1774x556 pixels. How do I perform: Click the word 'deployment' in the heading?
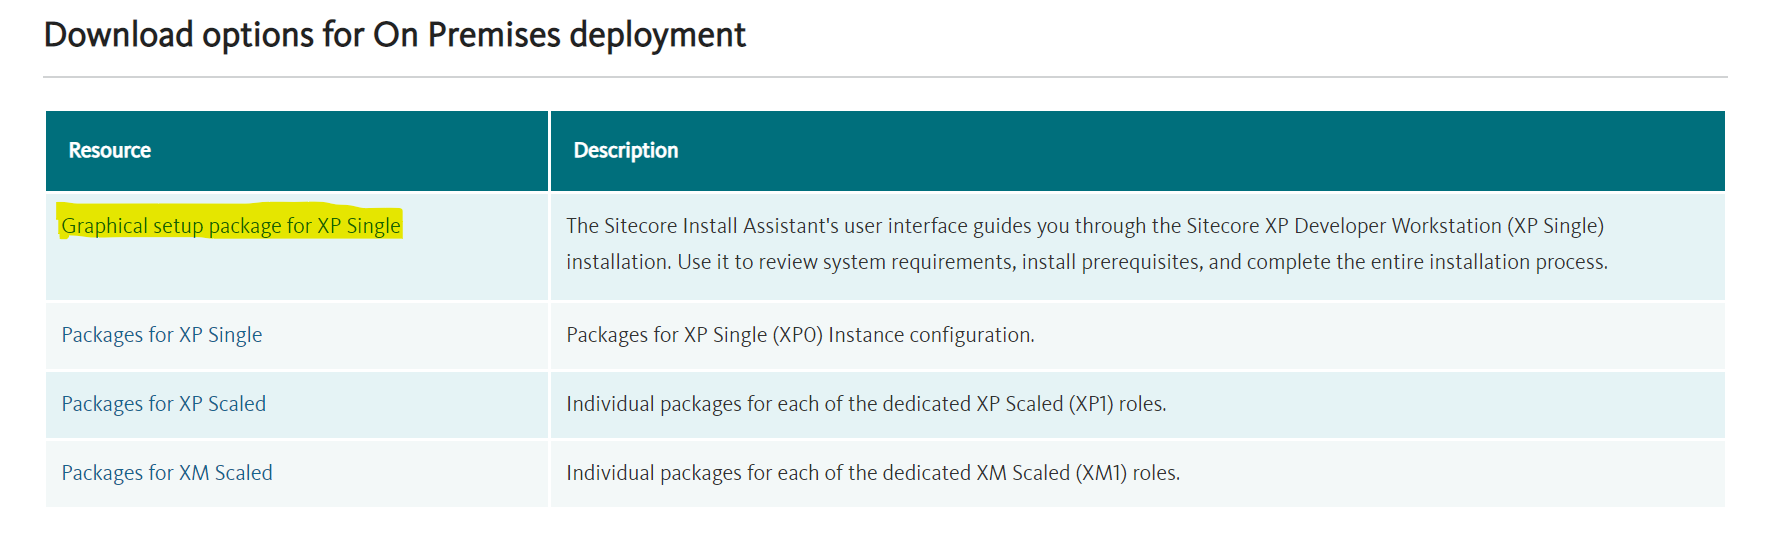click(658, 36)
